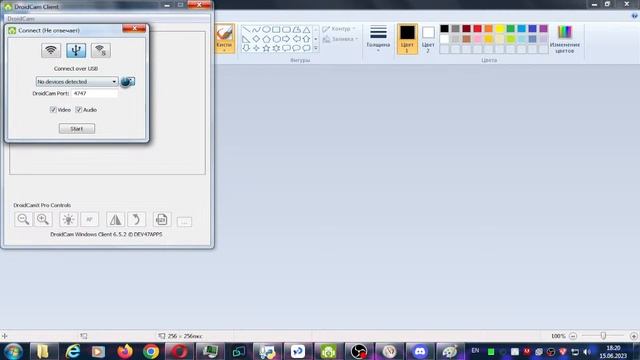Click the mirror flip control
640x360 pixels.
point(116,220)
